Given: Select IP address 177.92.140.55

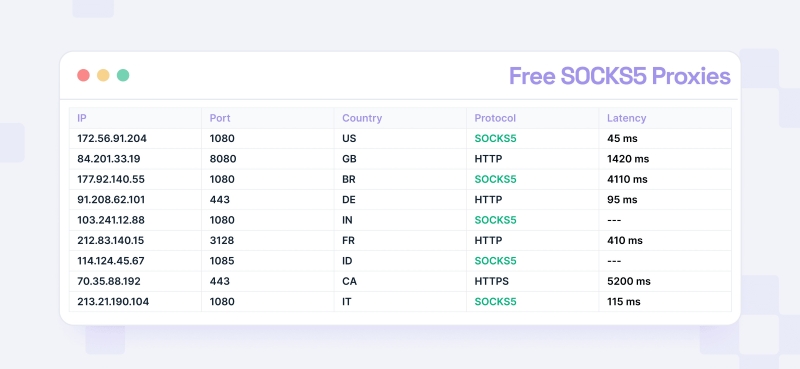Looking at the screenshot, I should (x=111, y=179).
